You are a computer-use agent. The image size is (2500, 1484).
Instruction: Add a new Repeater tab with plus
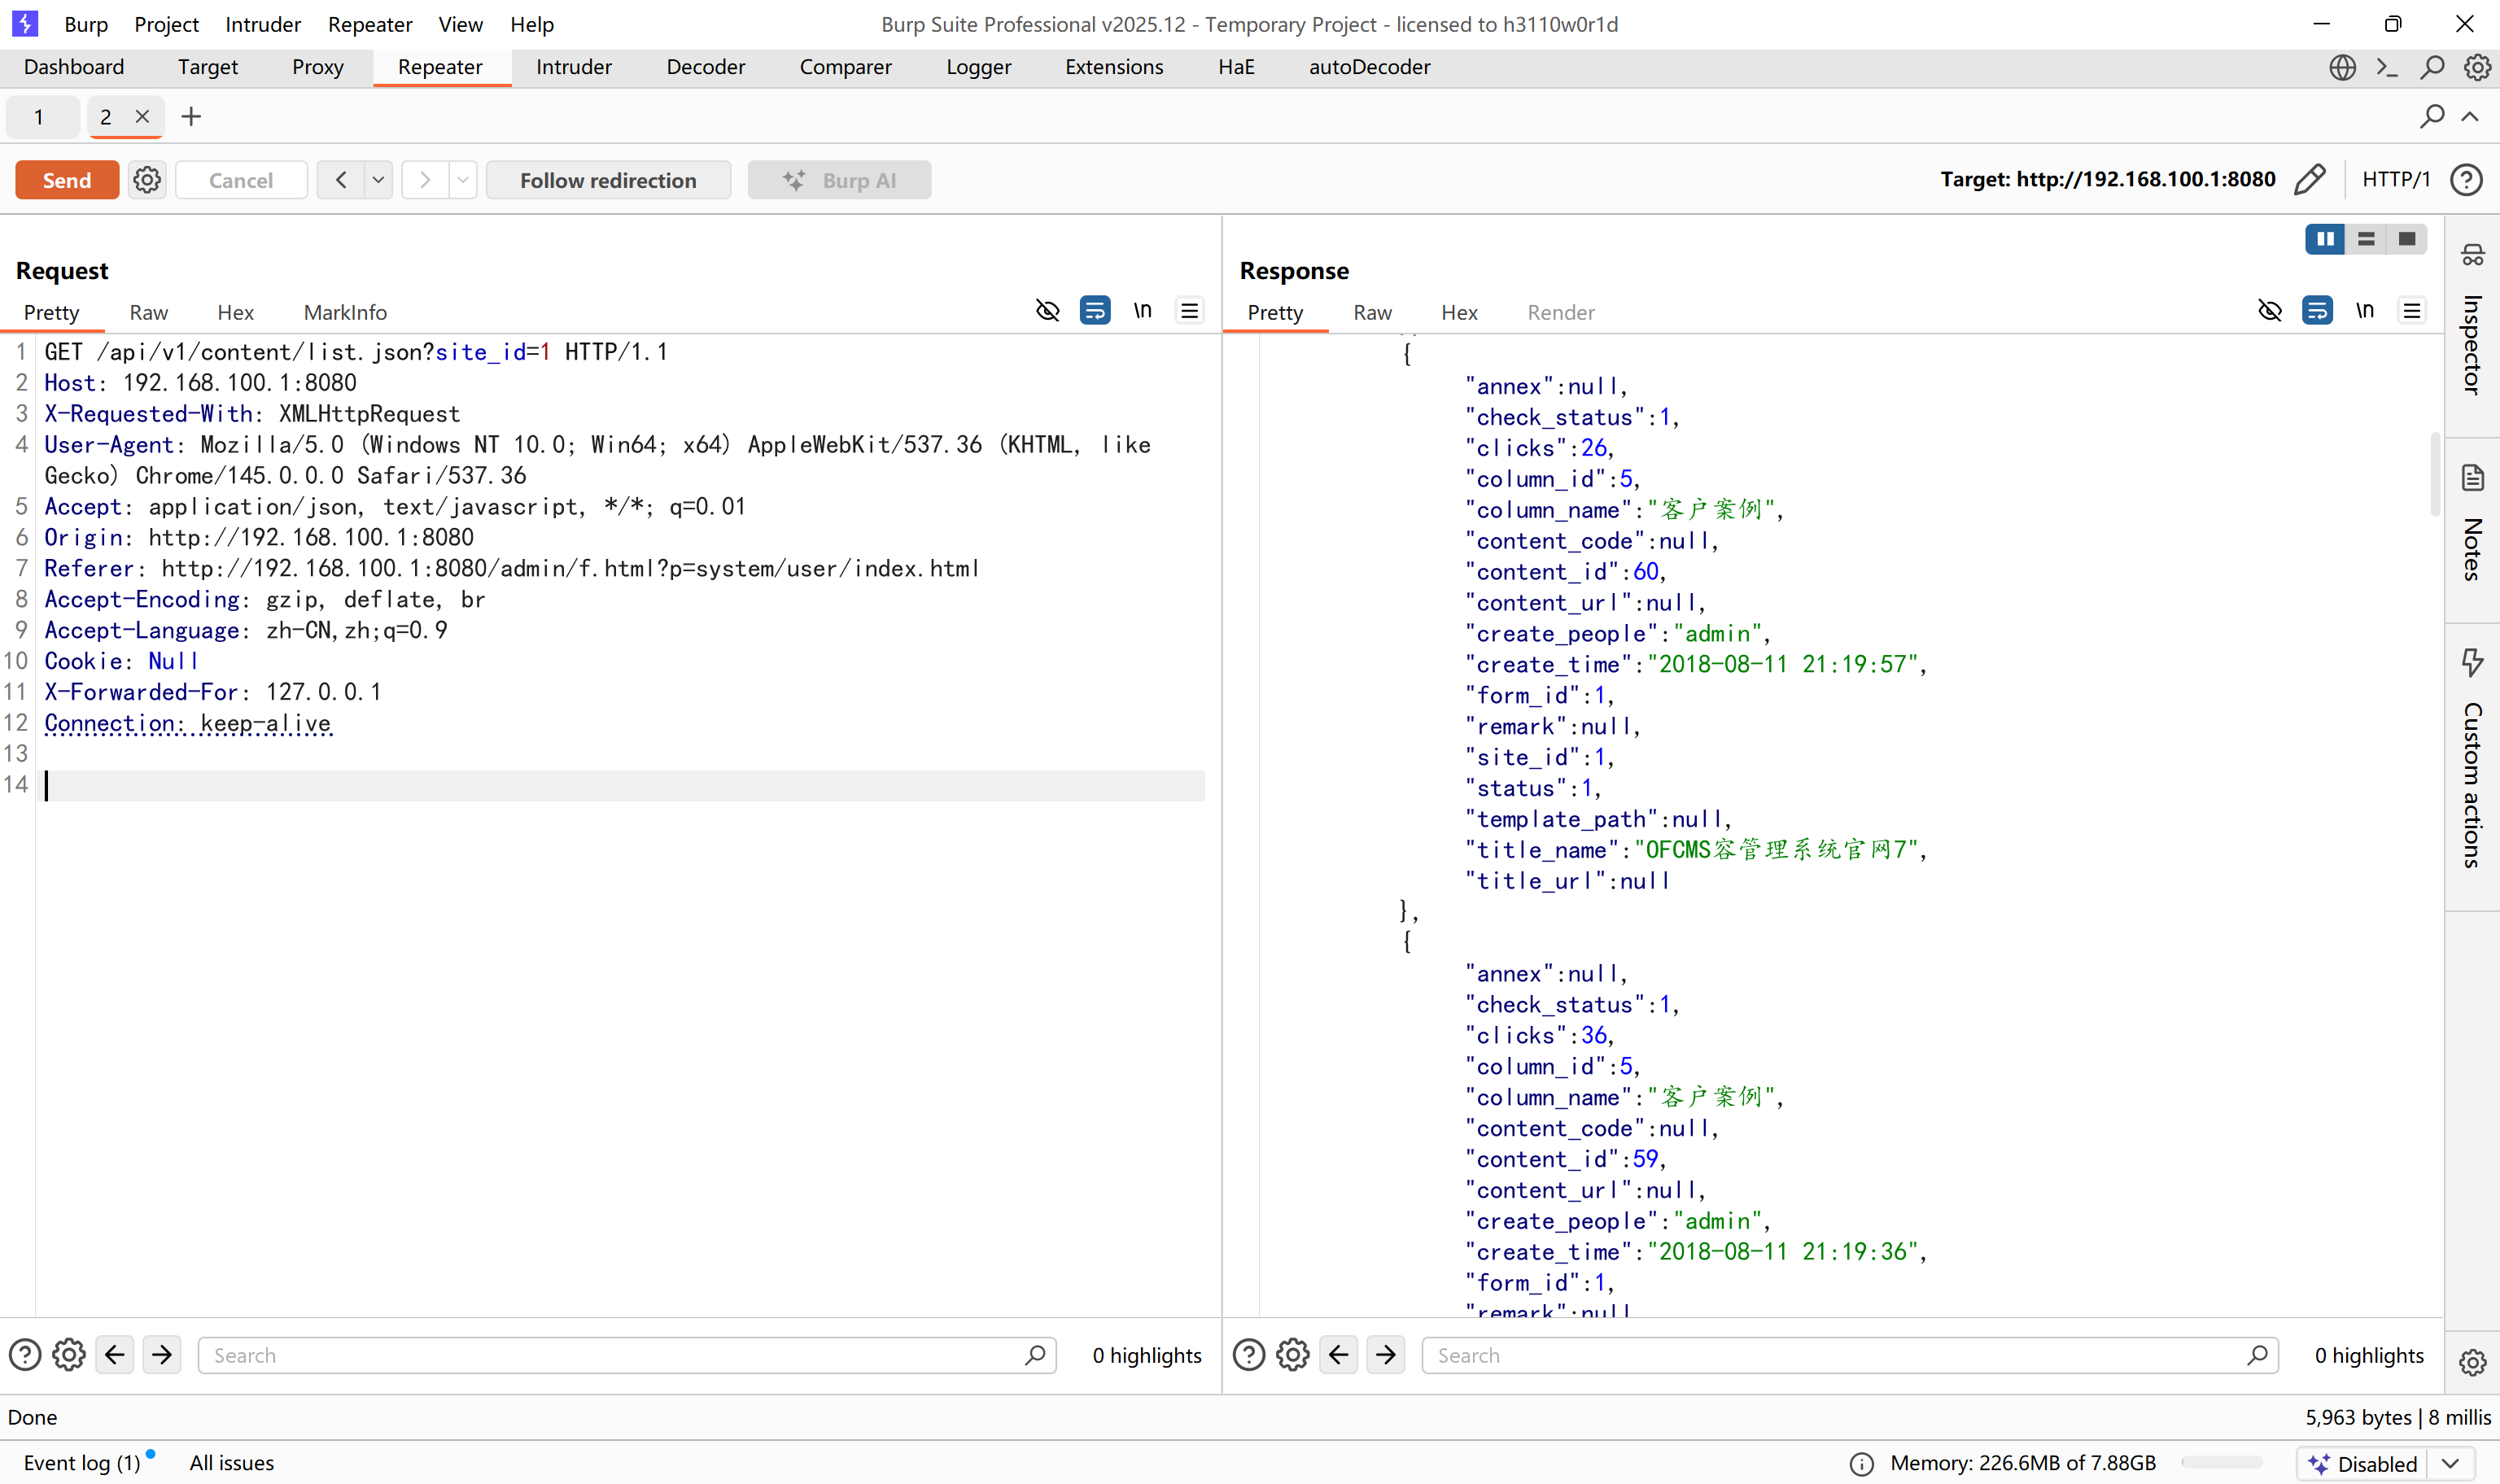pyautogui.click(x=191, y=117)
